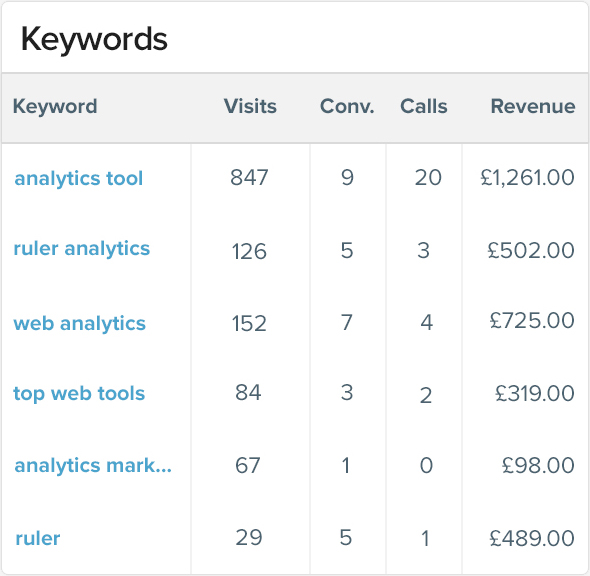Open the 'analytics tool' keyword link
The image size is (590, 576).
click(x=79, y=179)
